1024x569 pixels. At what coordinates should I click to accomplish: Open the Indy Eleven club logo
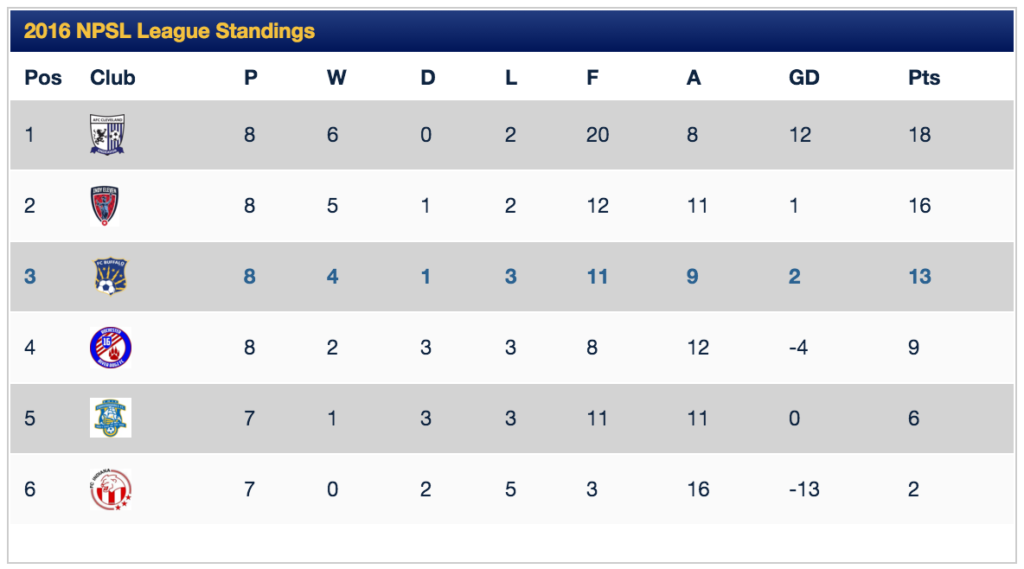coord(104,205)
